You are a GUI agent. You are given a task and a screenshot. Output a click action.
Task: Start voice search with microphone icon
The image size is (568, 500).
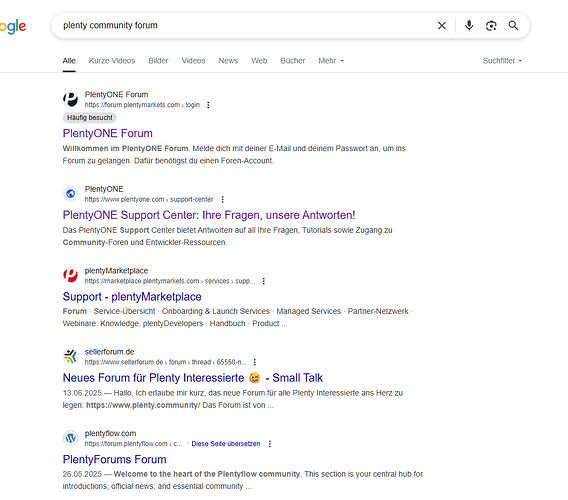[469, 25]
